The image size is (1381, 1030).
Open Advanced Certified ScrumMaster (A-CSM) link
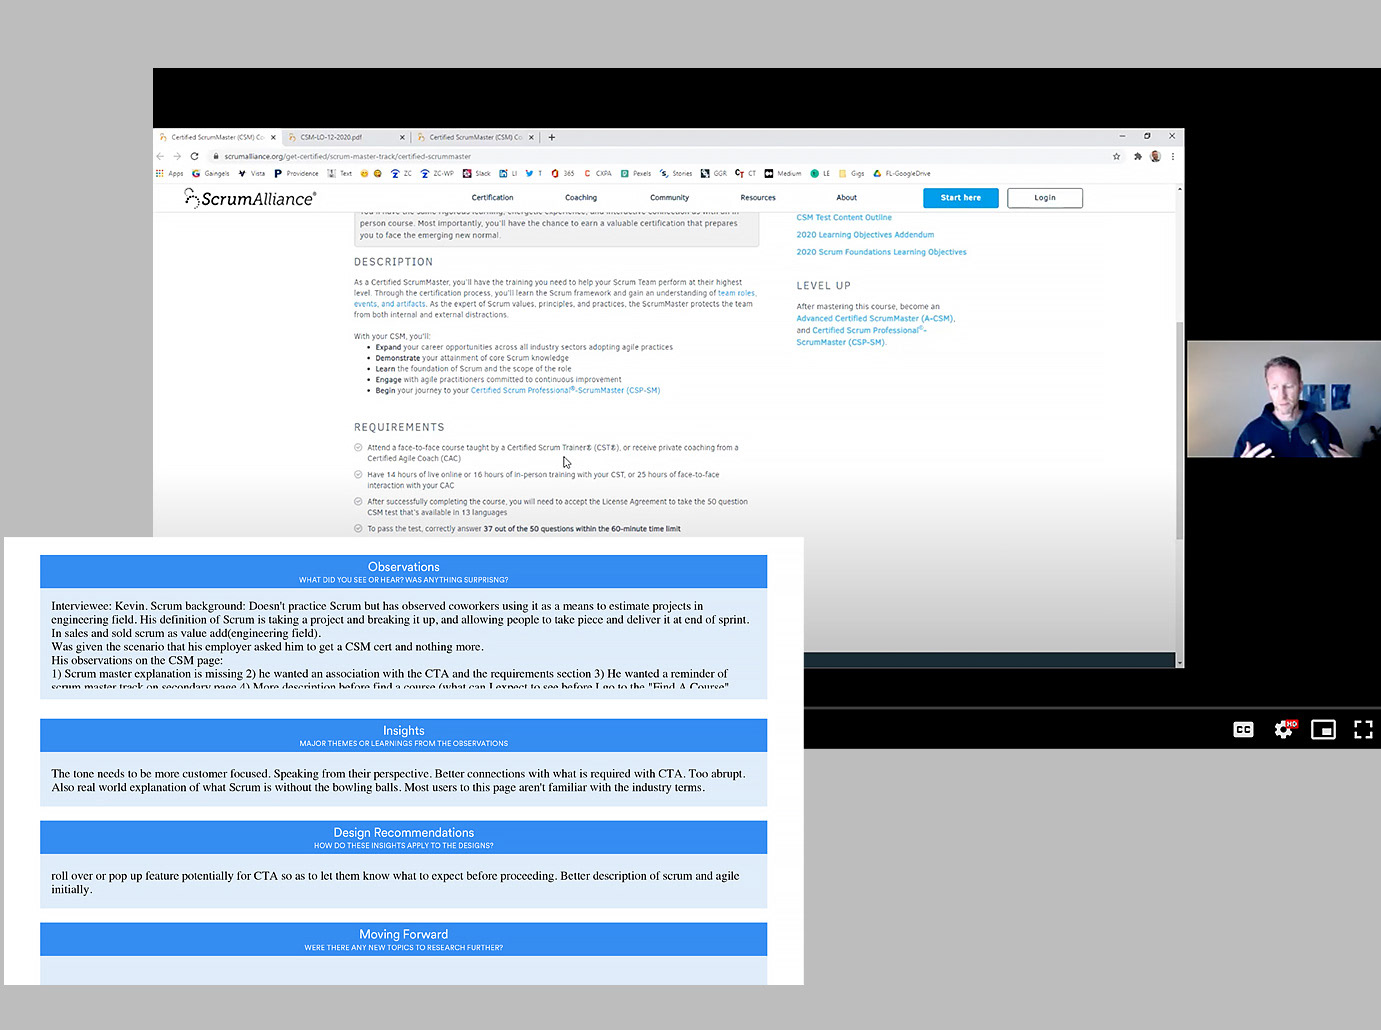pyautogui.click(x=875, y=318)
